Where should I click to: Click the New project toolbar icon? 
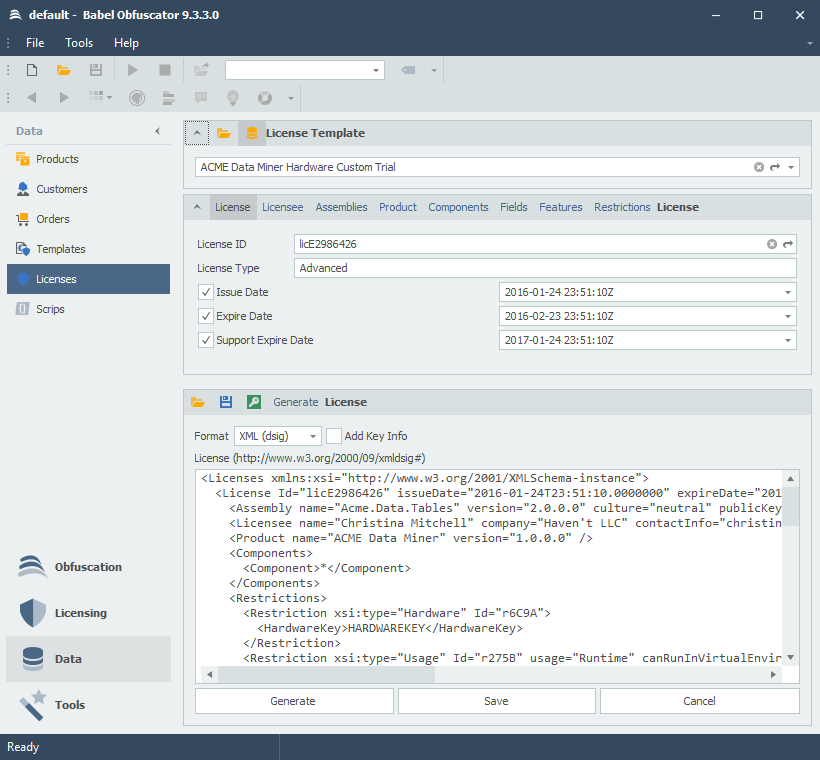click(x=32, y=70)
